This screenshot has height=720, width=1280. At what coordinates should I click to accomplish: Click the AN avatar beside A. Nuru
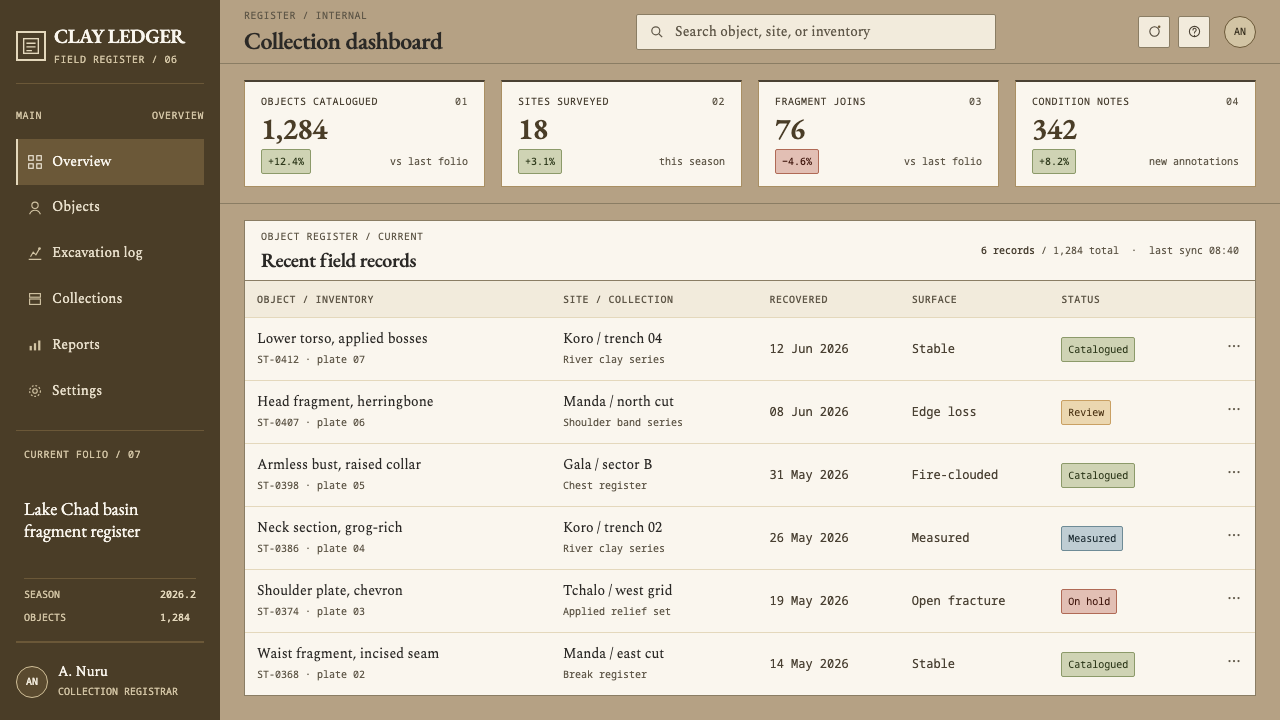(32, 682)
